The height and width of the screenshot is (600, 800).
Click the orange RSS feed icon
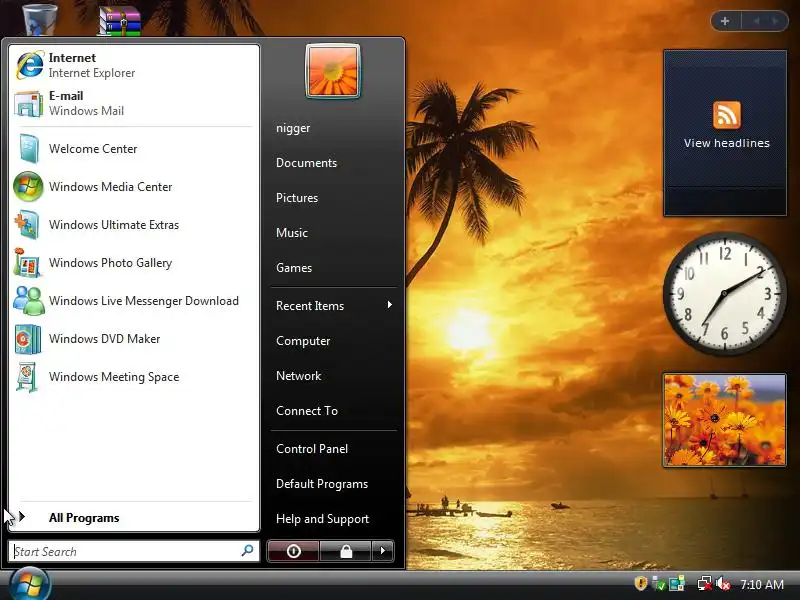click(727, 115)
